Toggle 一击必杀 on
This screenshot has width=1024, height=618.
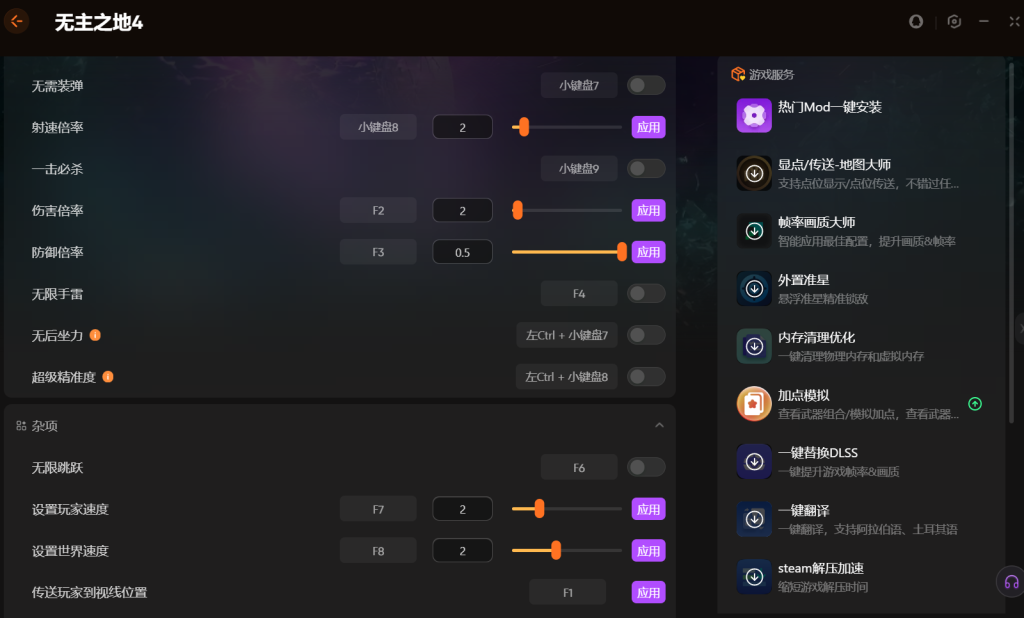tap(646, 169)
